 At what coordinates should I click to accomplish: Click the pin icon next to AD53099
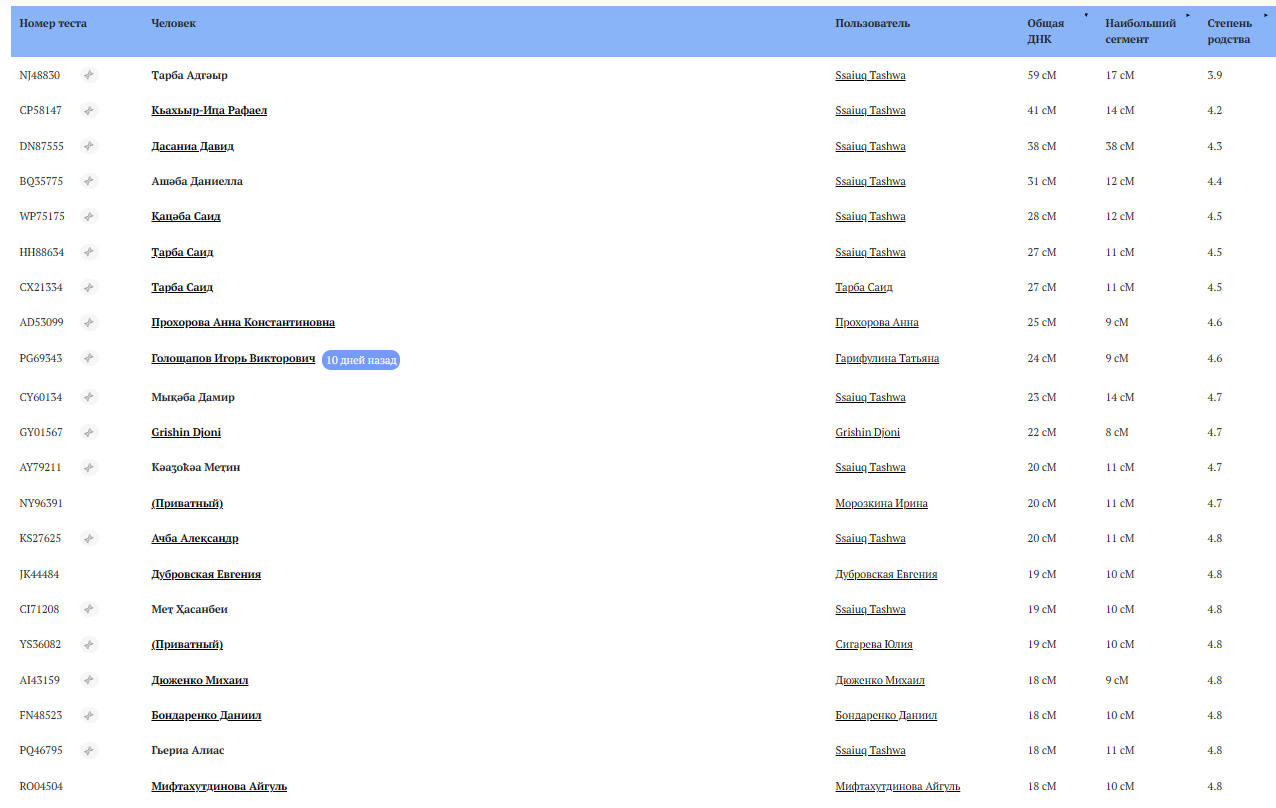point(89,322)
